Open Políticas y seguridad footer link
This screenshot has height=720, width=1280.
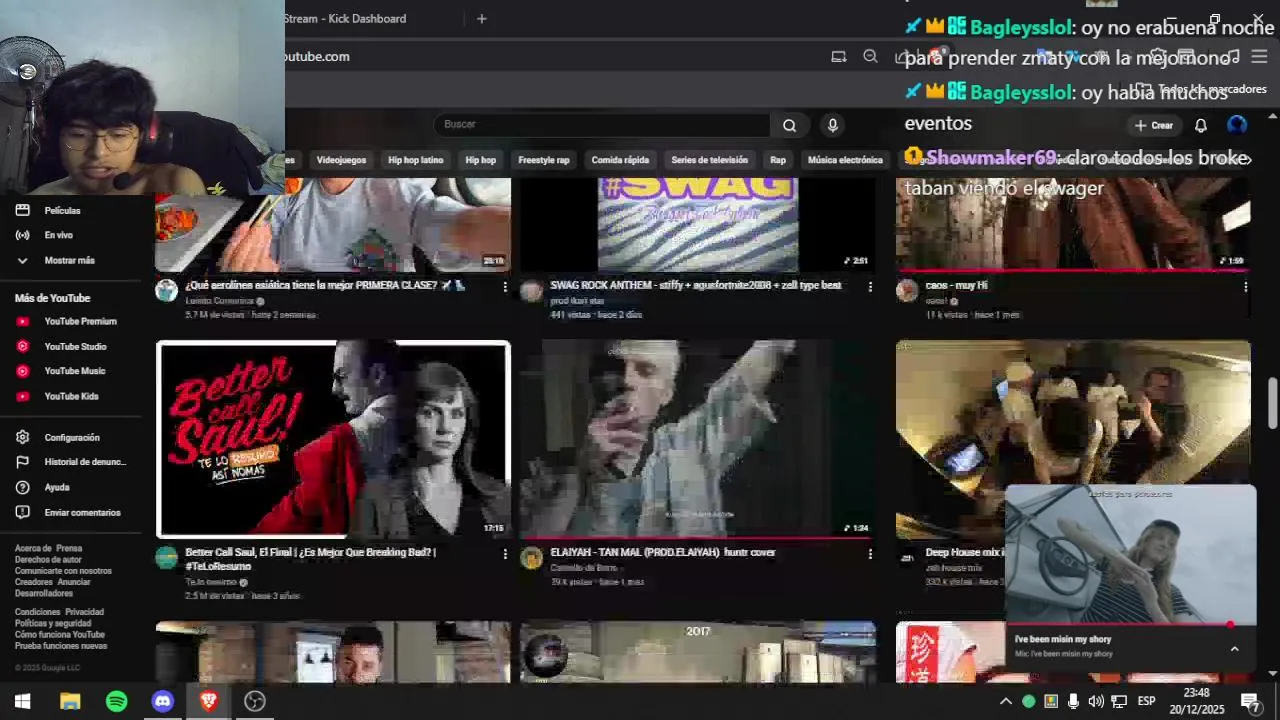[53, 623]
